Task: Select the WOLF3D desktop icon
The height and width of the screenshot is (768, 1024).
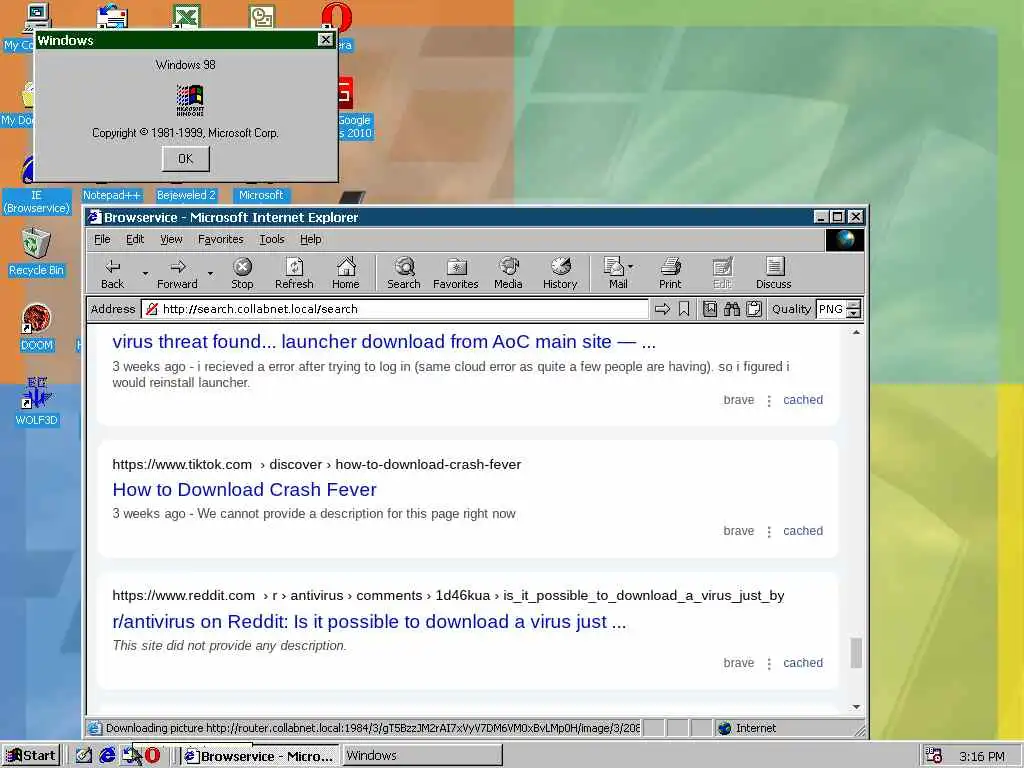Action: 36,401
